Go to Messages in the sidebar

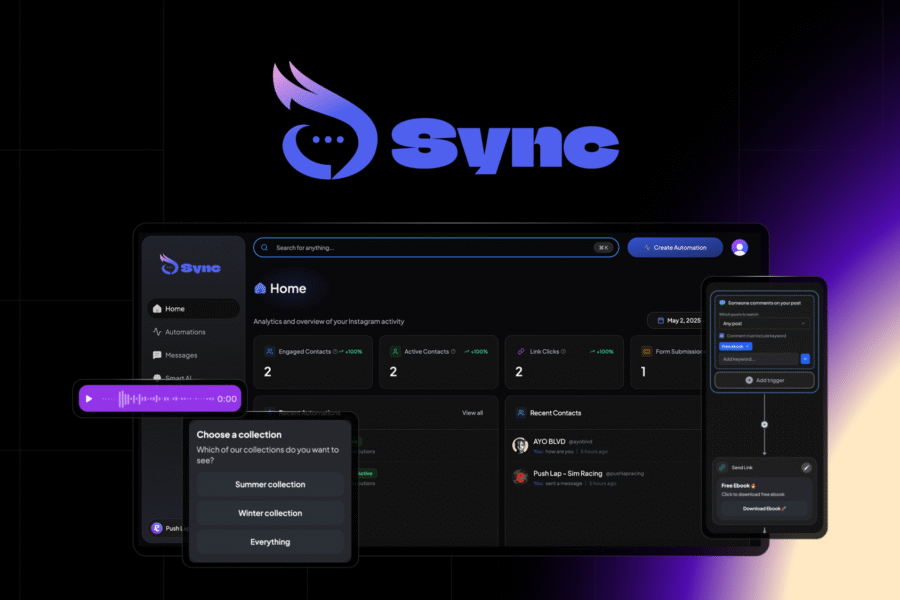coord(180,355)
